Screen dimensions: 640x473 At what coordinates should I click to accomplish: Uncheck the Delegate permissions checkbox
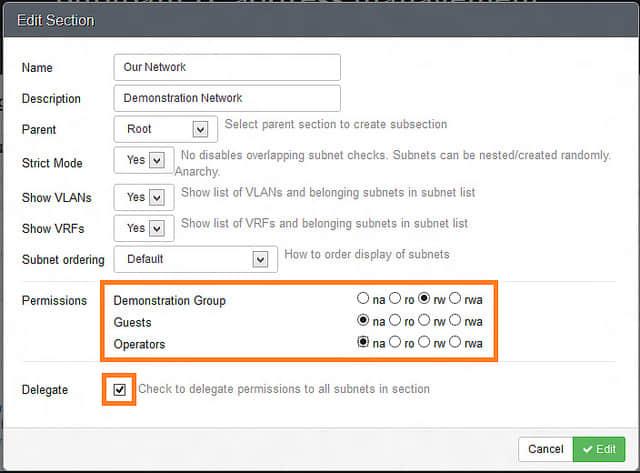(x=120, y=389)
